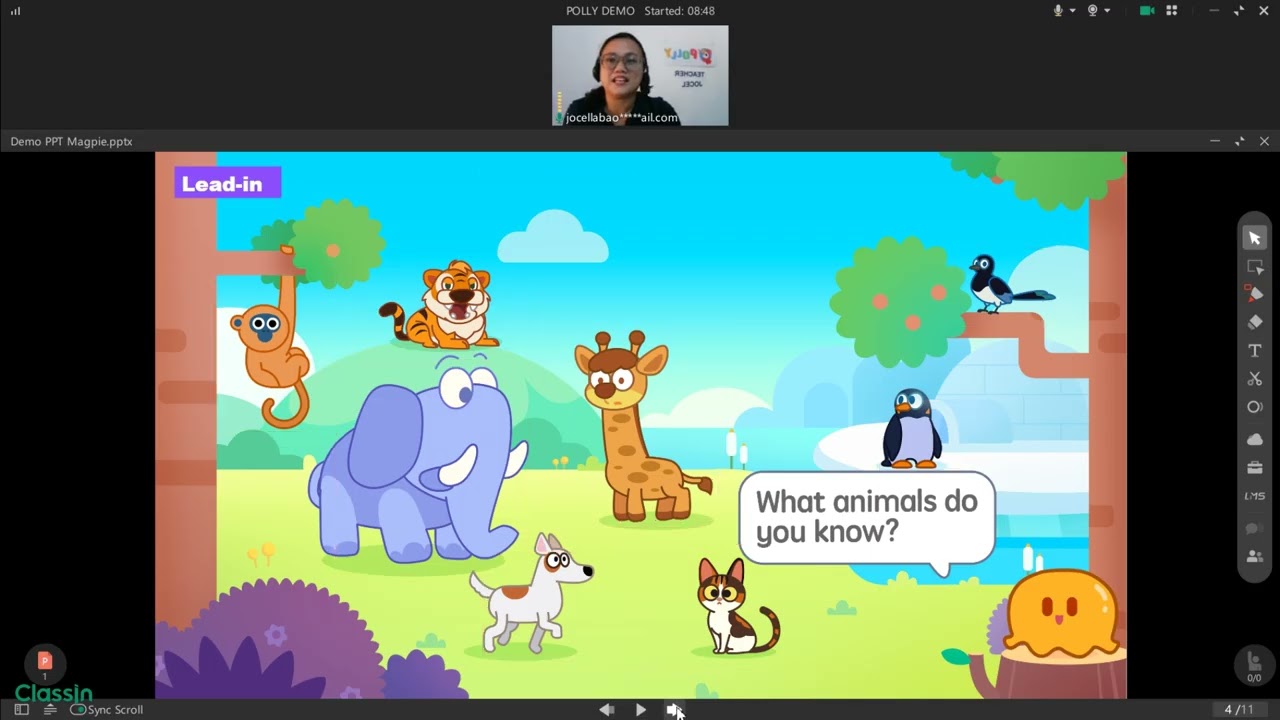Image resolution: width=1280 pixels, height=720 pixels.
Task: Click the slide page counter 4/11
Action: point(1239,709)
